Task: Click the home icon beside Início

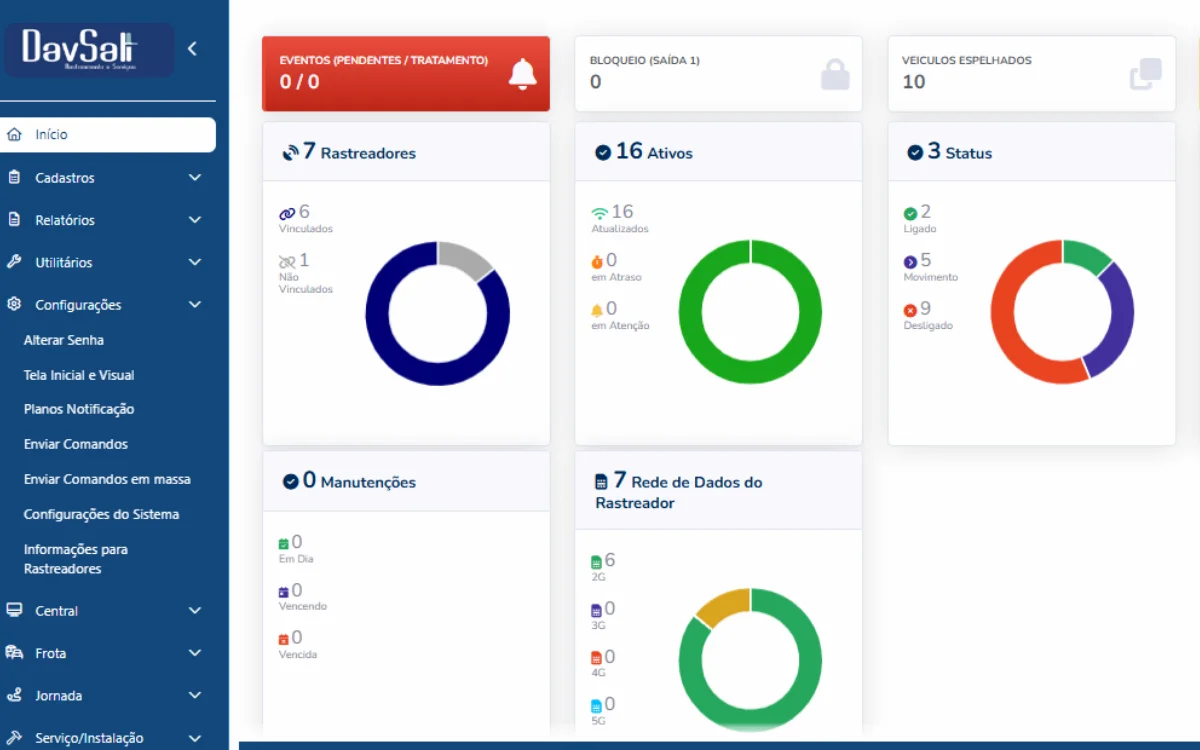Action: click(14, 134)
